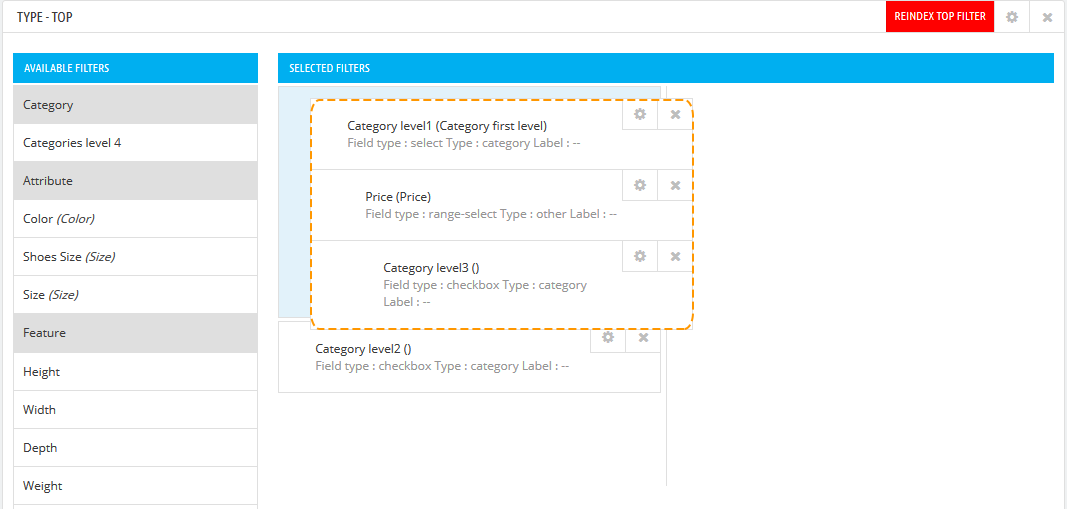Choose the Size (Size) filter without Shoes
The height and width of the screenshot is (509, 1067).
[135, 295]
